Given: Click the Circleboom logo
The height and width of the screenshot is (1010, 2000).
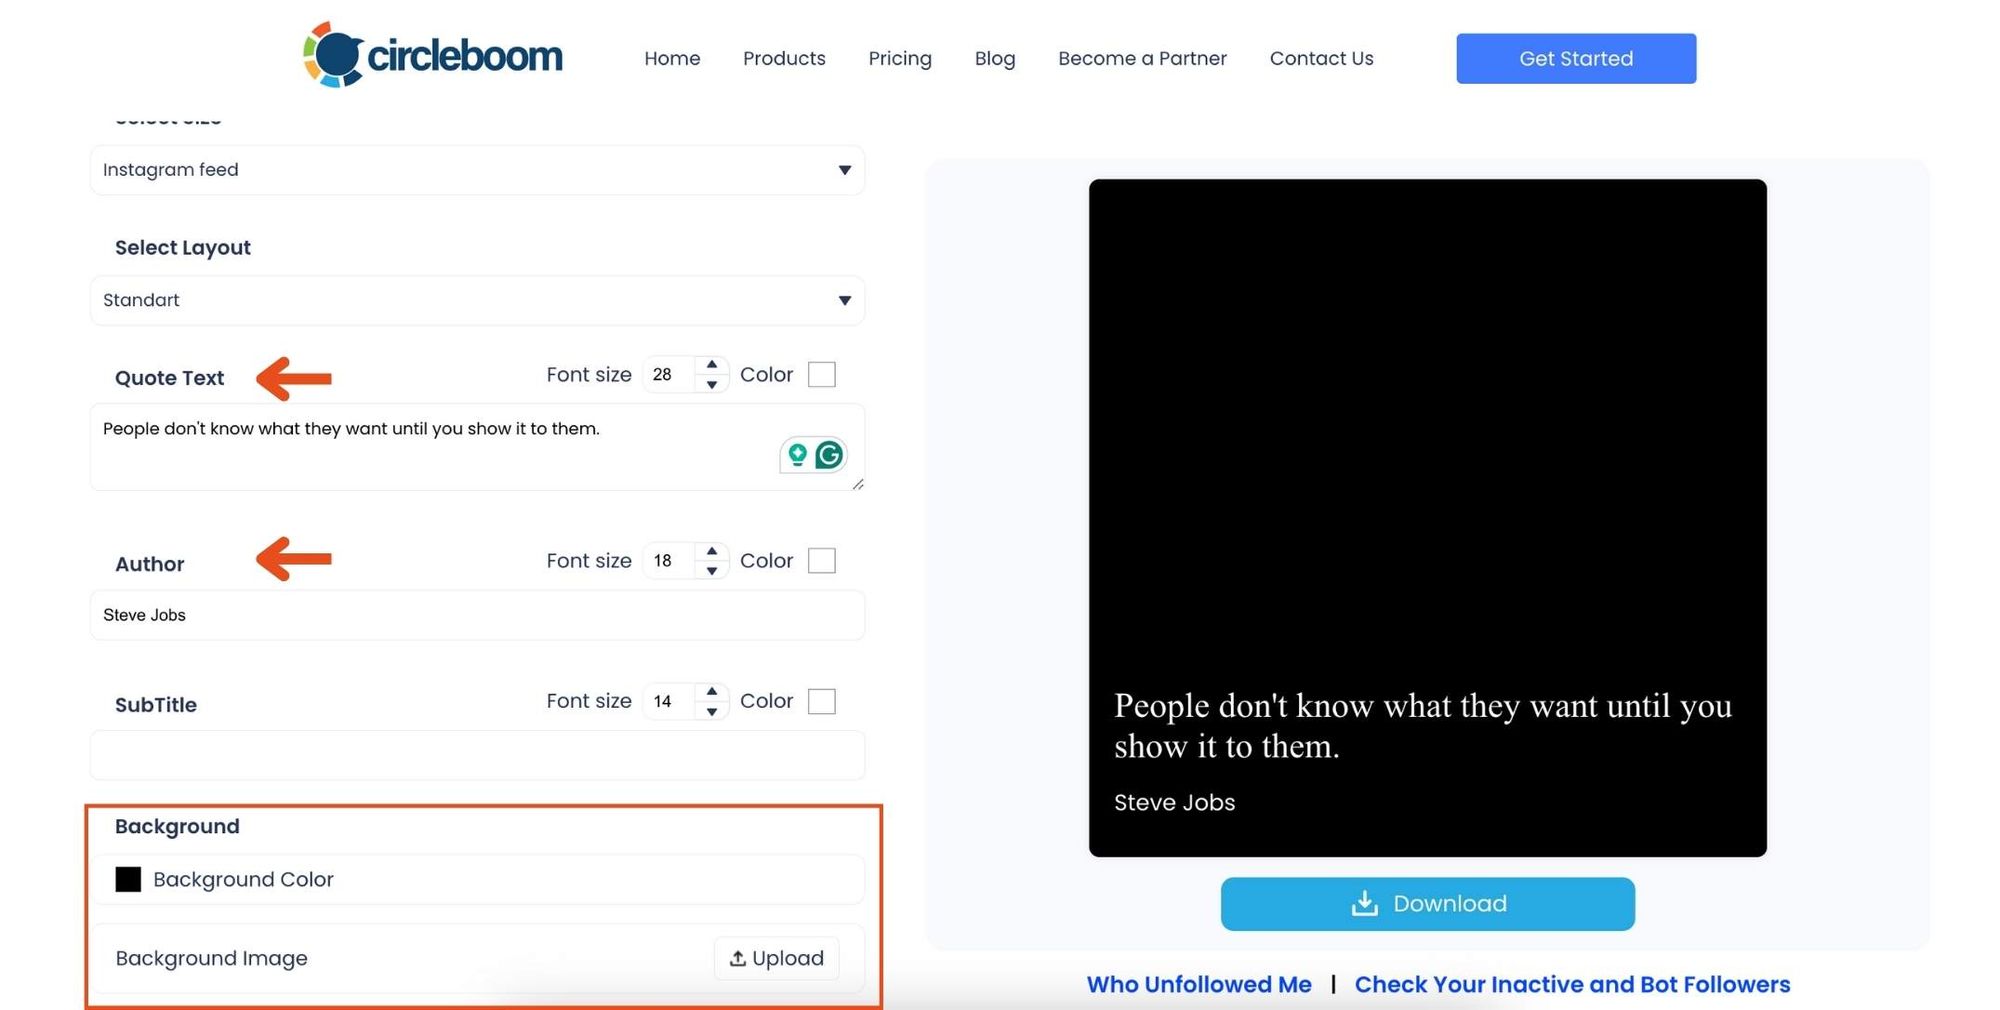Looking at the screenshot, I should pos(433,56).
